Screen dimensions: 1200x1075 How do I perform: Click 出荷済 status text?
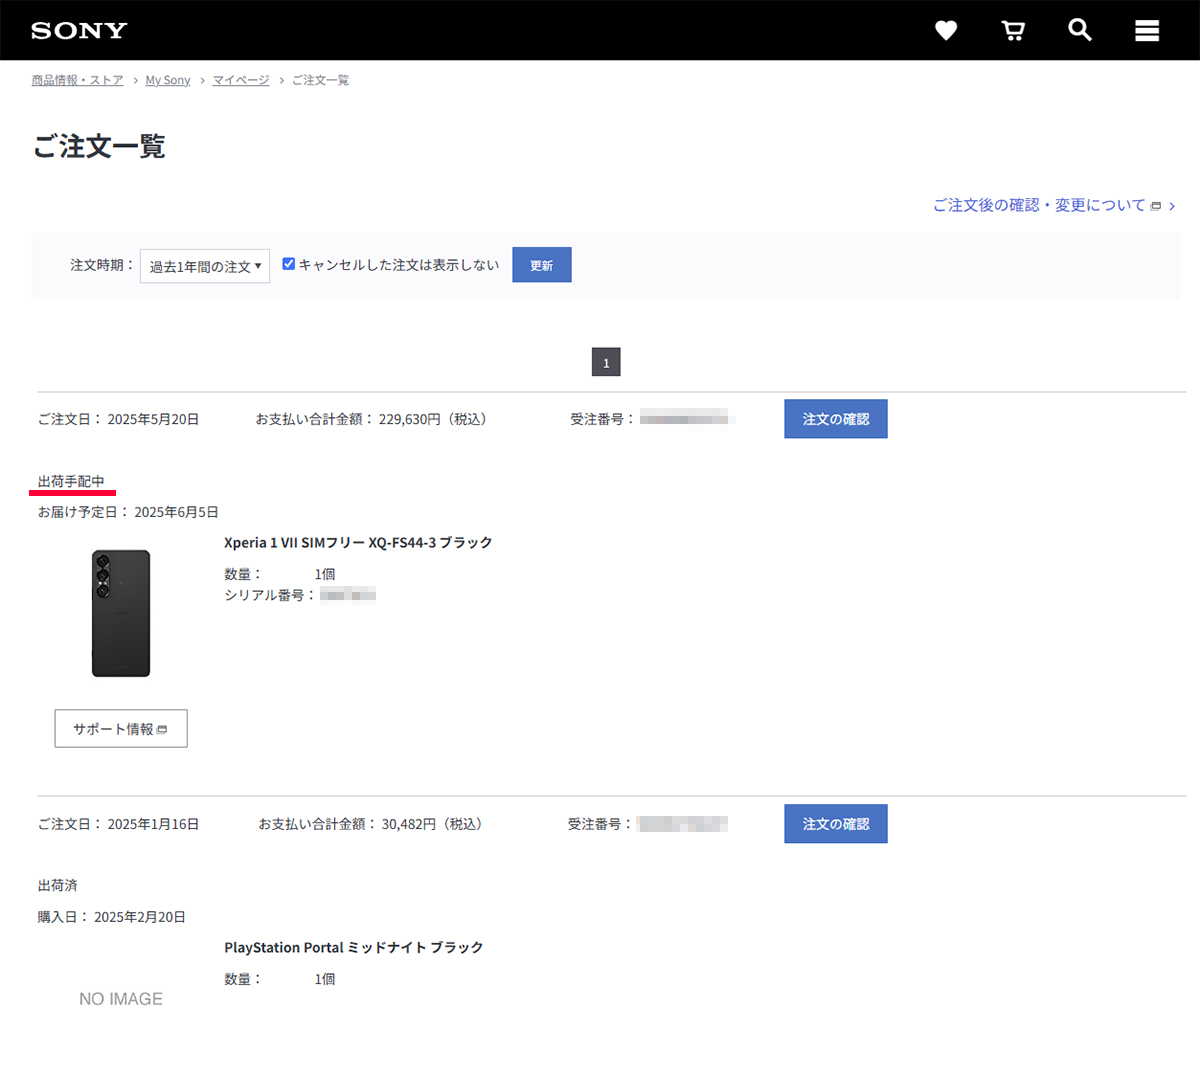58,886
